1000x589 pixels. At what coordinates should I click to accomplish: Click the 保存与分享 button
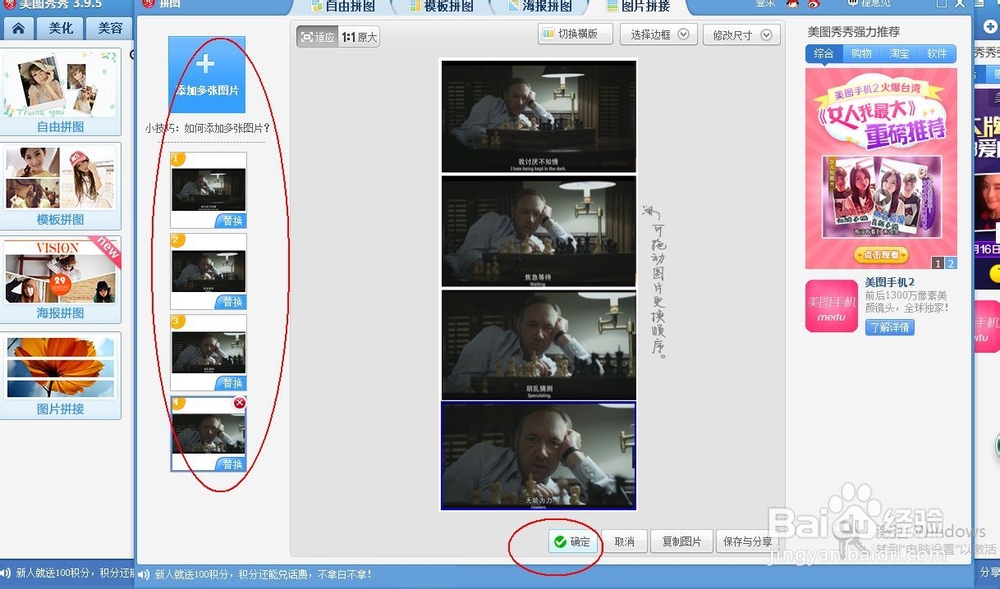(747, 541)
